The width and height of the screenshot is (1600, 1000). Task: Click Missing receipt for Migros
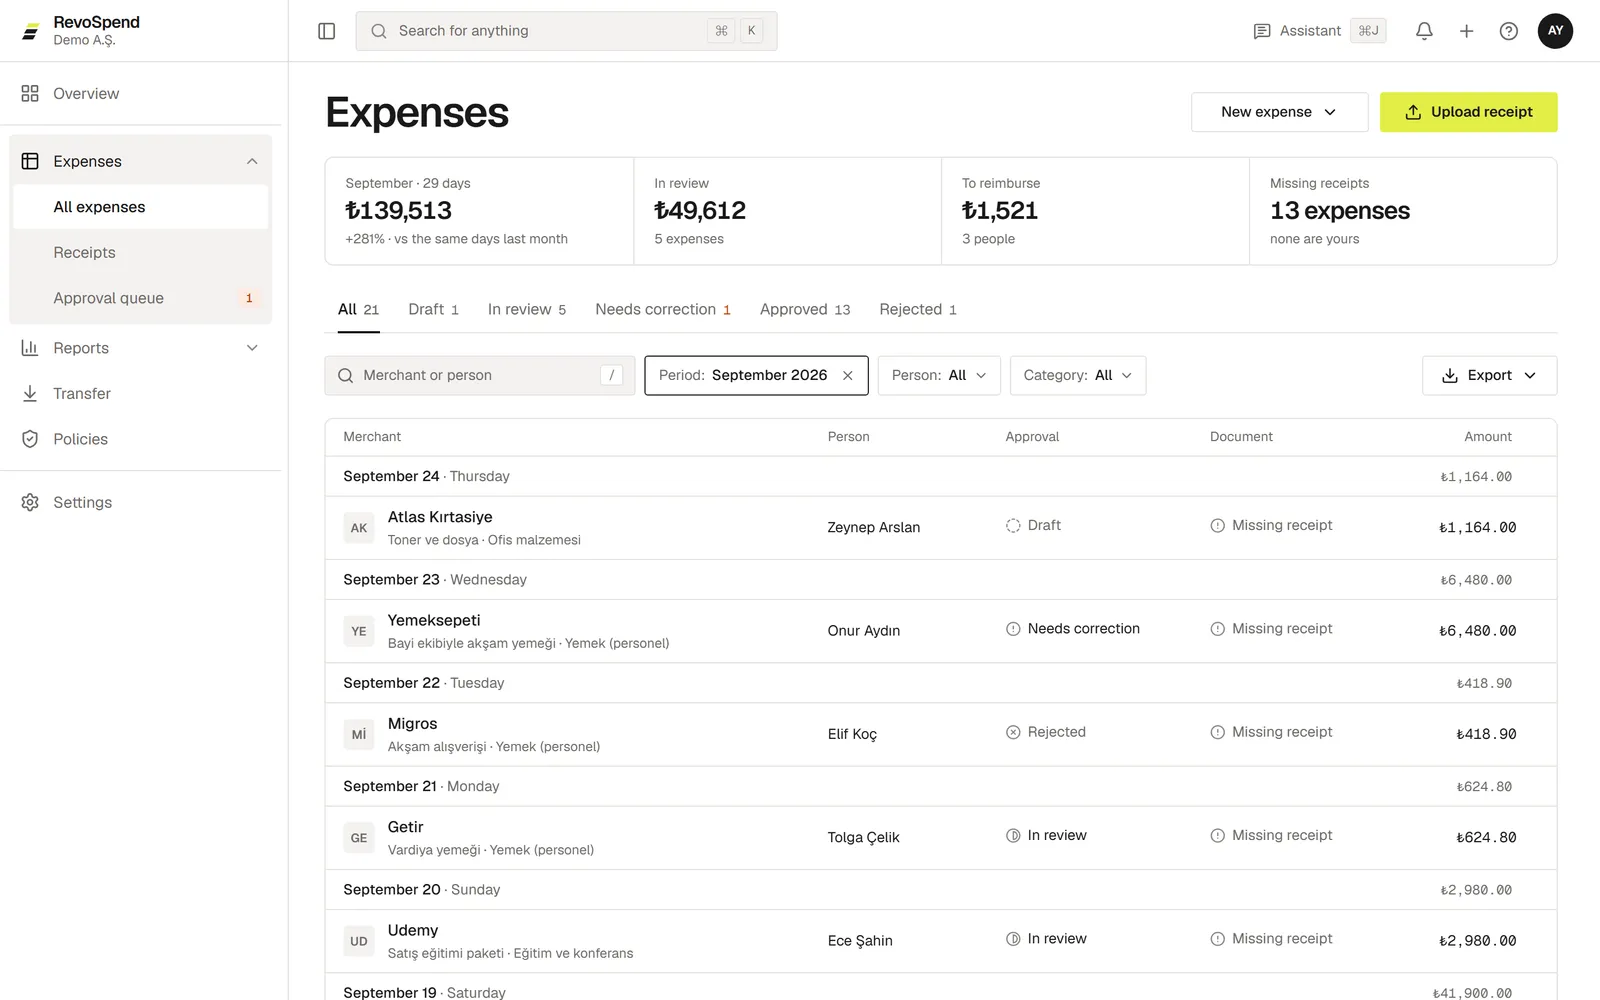(1271, 732)
